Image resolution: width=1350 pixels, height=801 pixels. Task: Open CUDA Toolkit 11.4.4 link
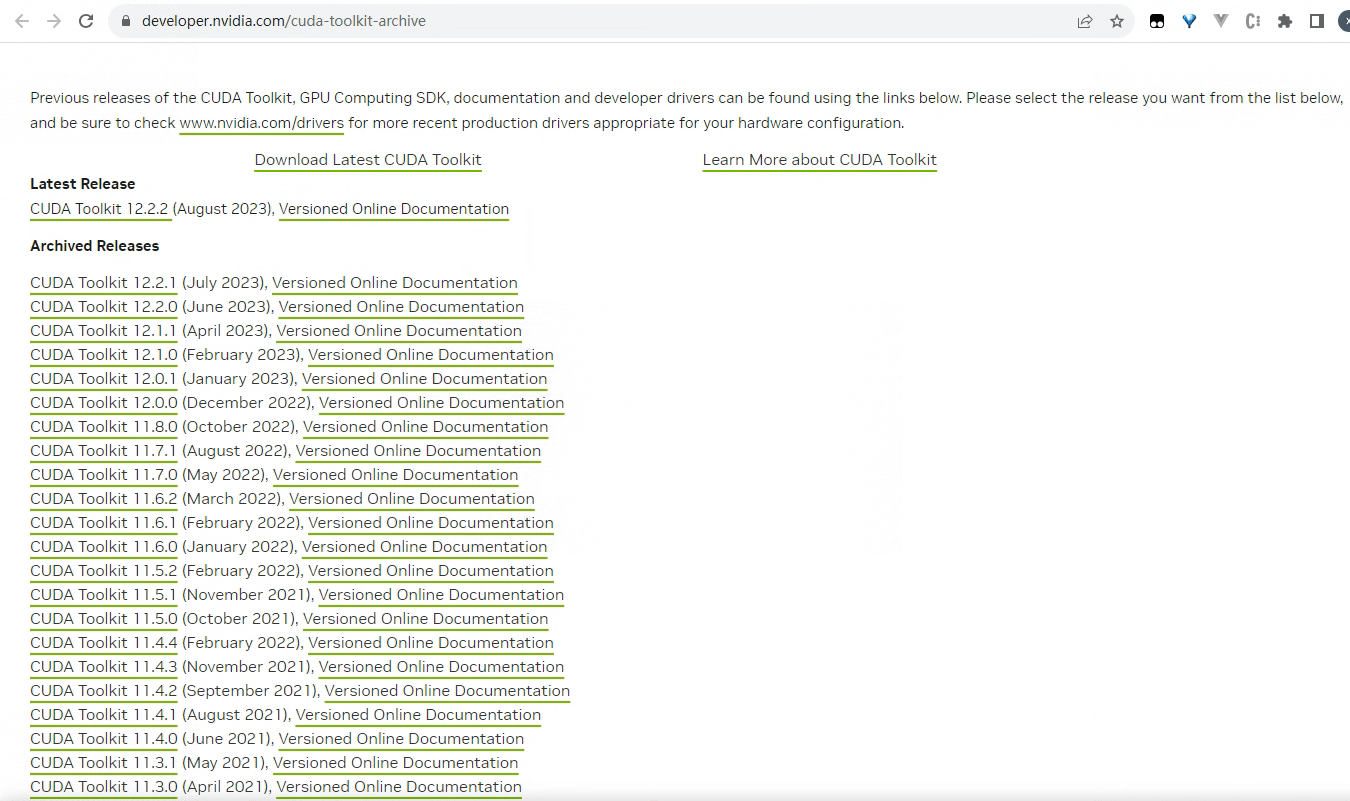click(104, 643)
